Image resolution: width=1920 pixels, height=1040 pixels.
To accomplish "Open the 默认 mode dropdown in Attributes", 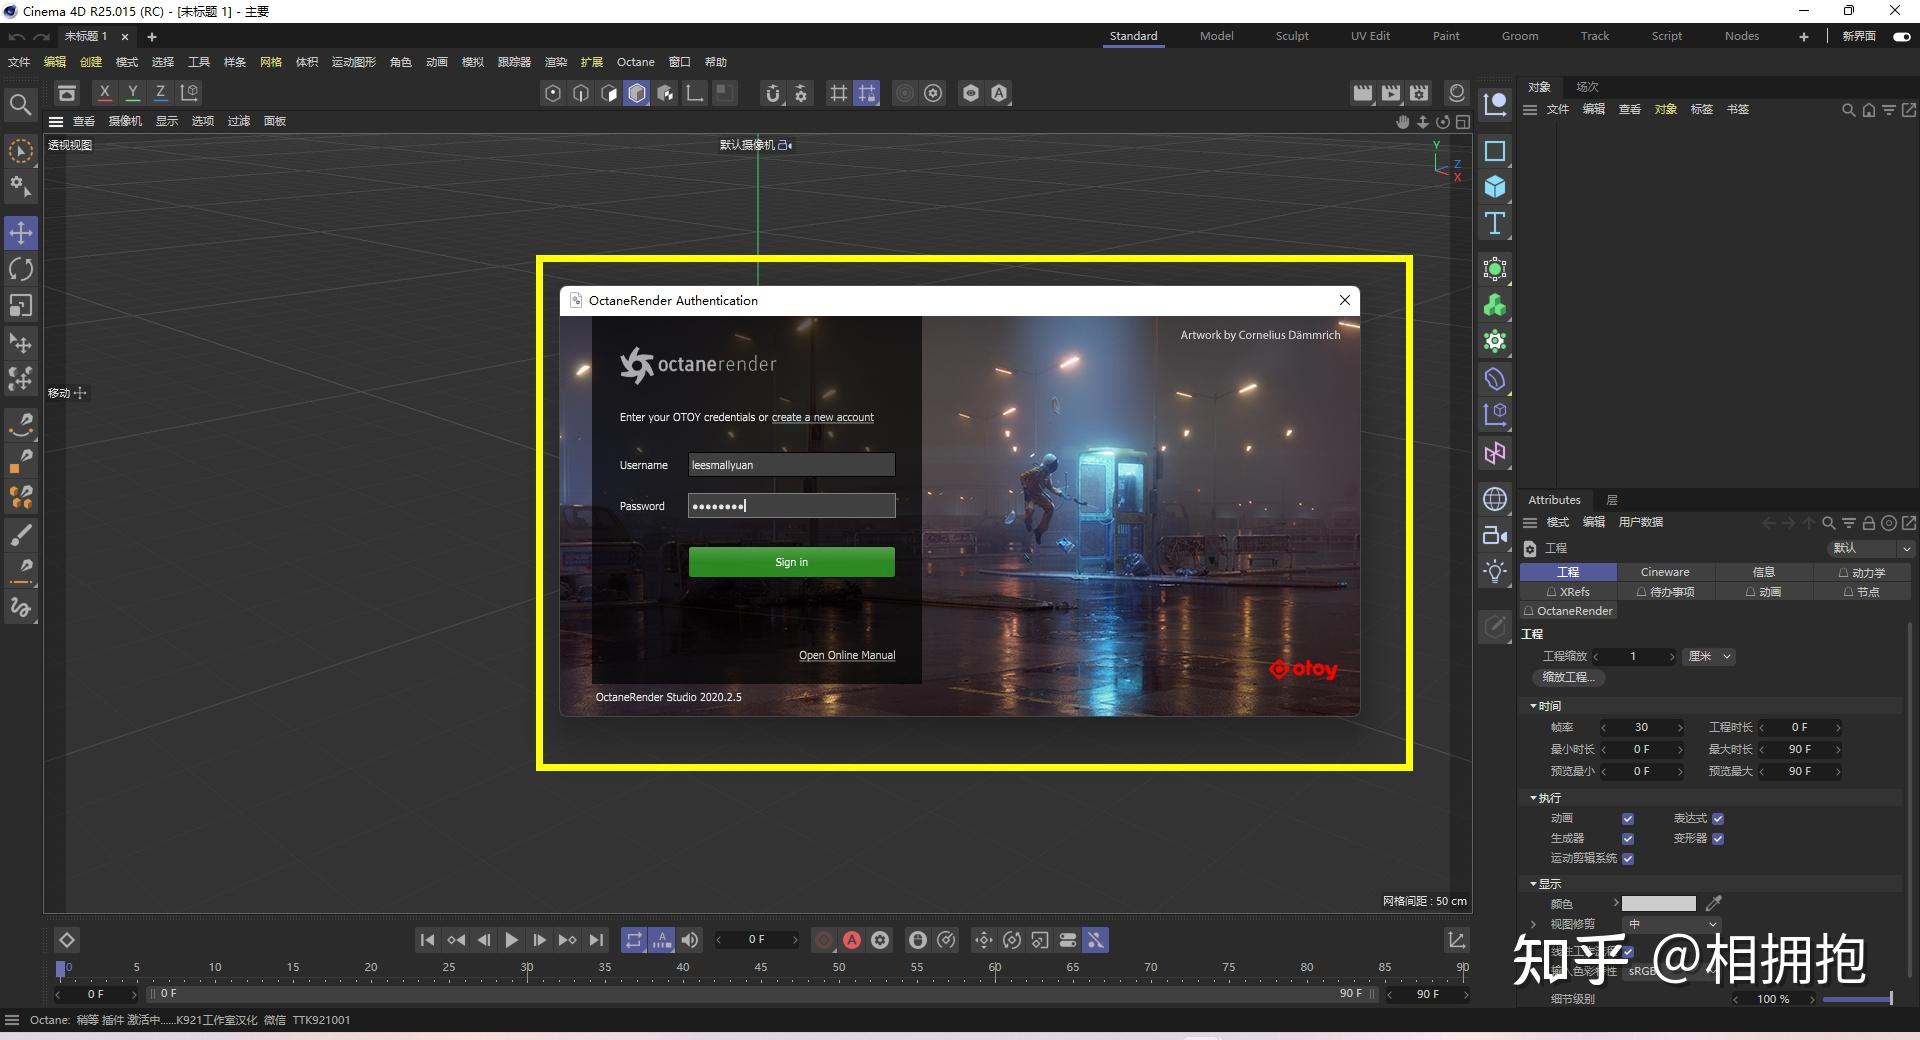I will click(1869, 548).
